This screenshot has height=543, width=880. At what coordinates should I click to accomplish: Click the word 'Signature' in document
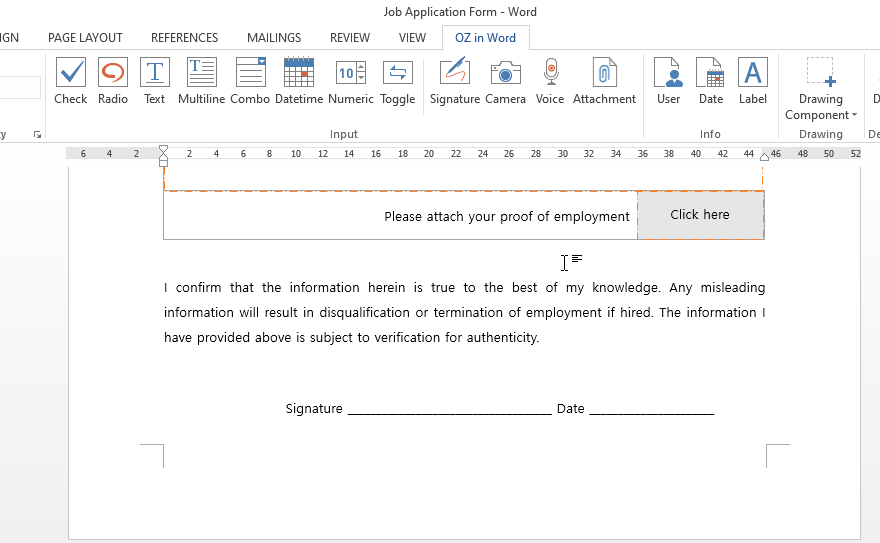pos(314,409)
